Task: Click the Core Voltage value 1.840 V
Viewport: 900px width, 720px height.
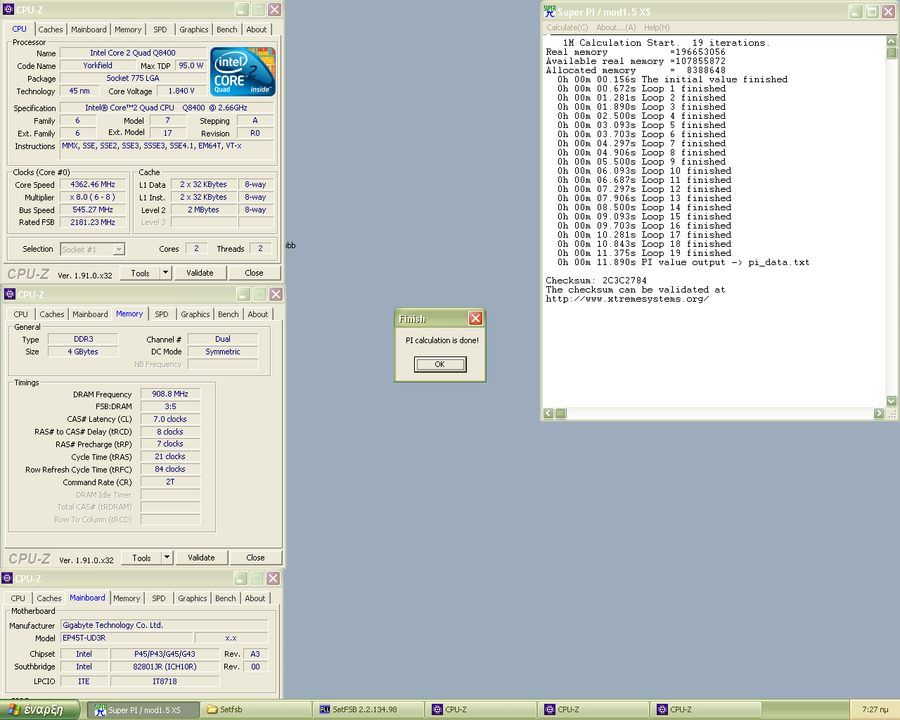Action: click(181, 91)
